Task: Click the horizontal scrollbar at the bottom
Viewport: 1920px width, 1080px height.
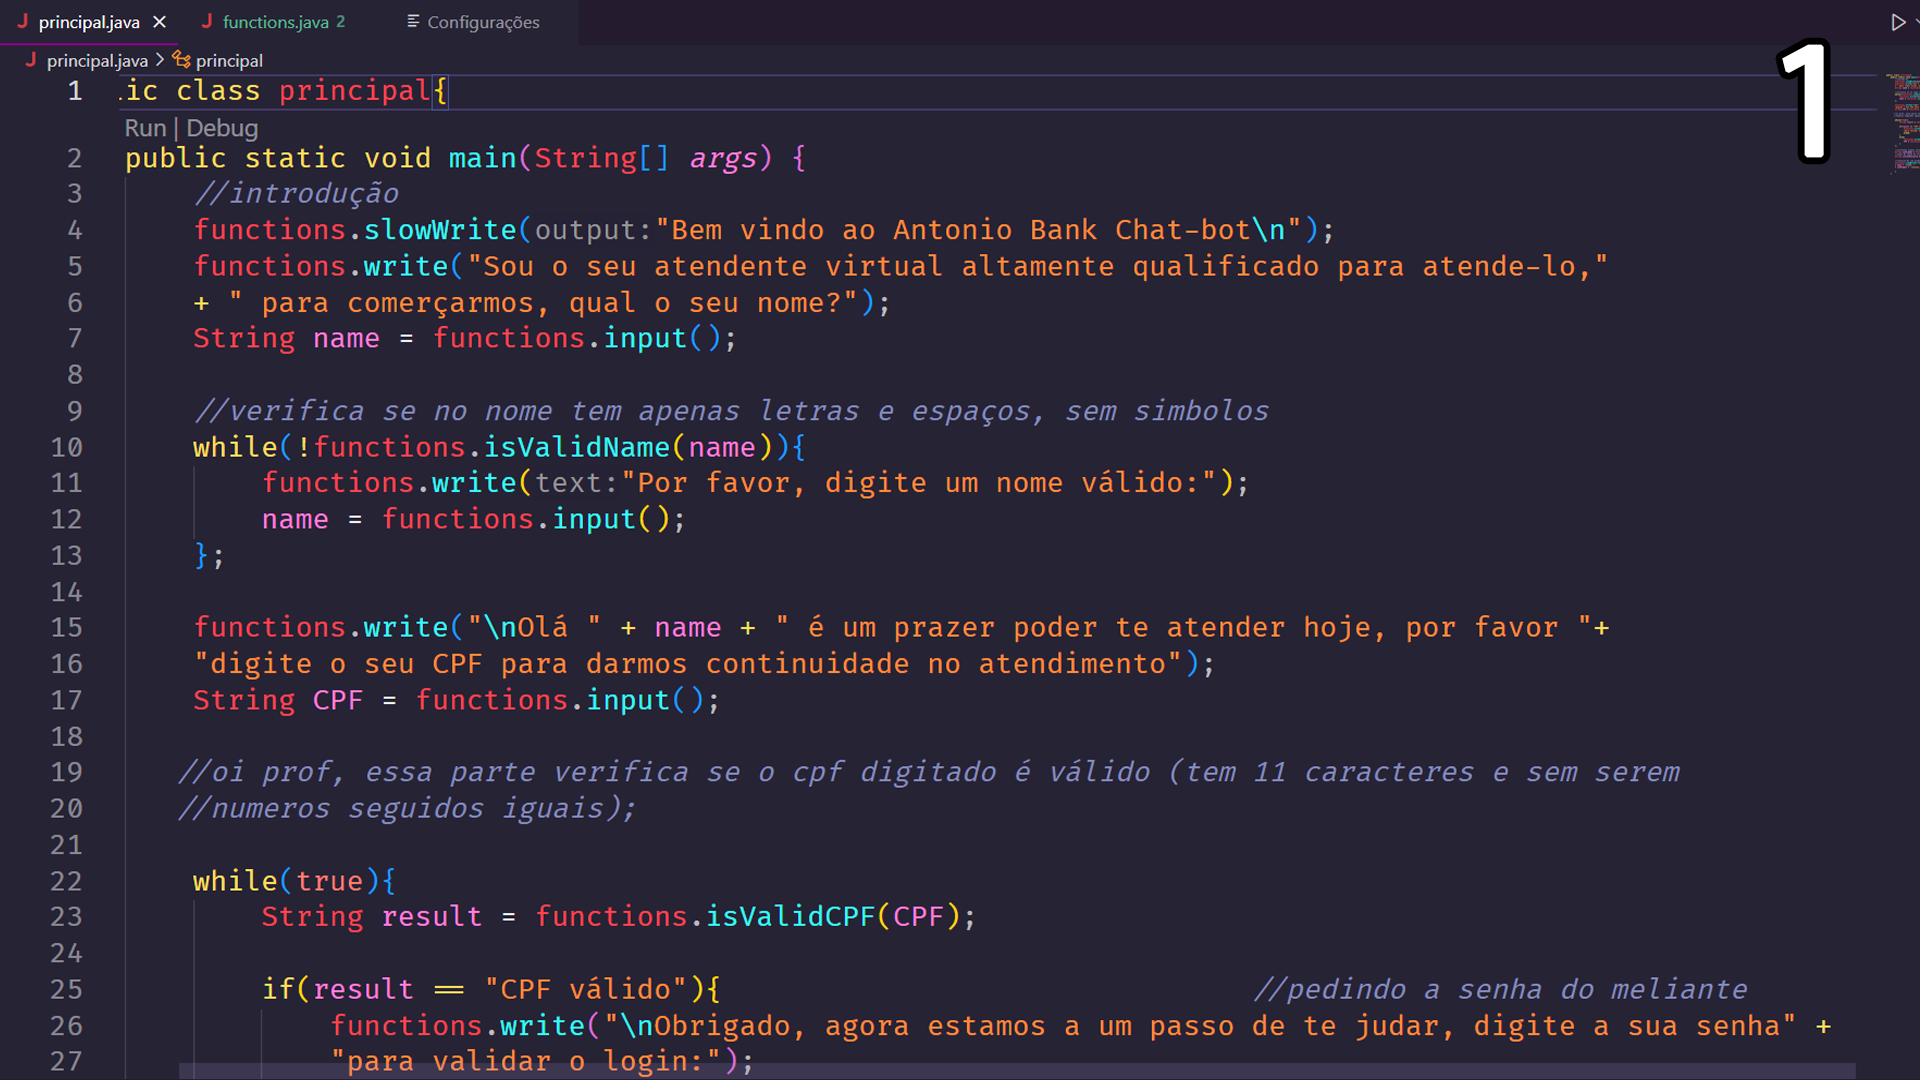Action: pos(1017,1071)
